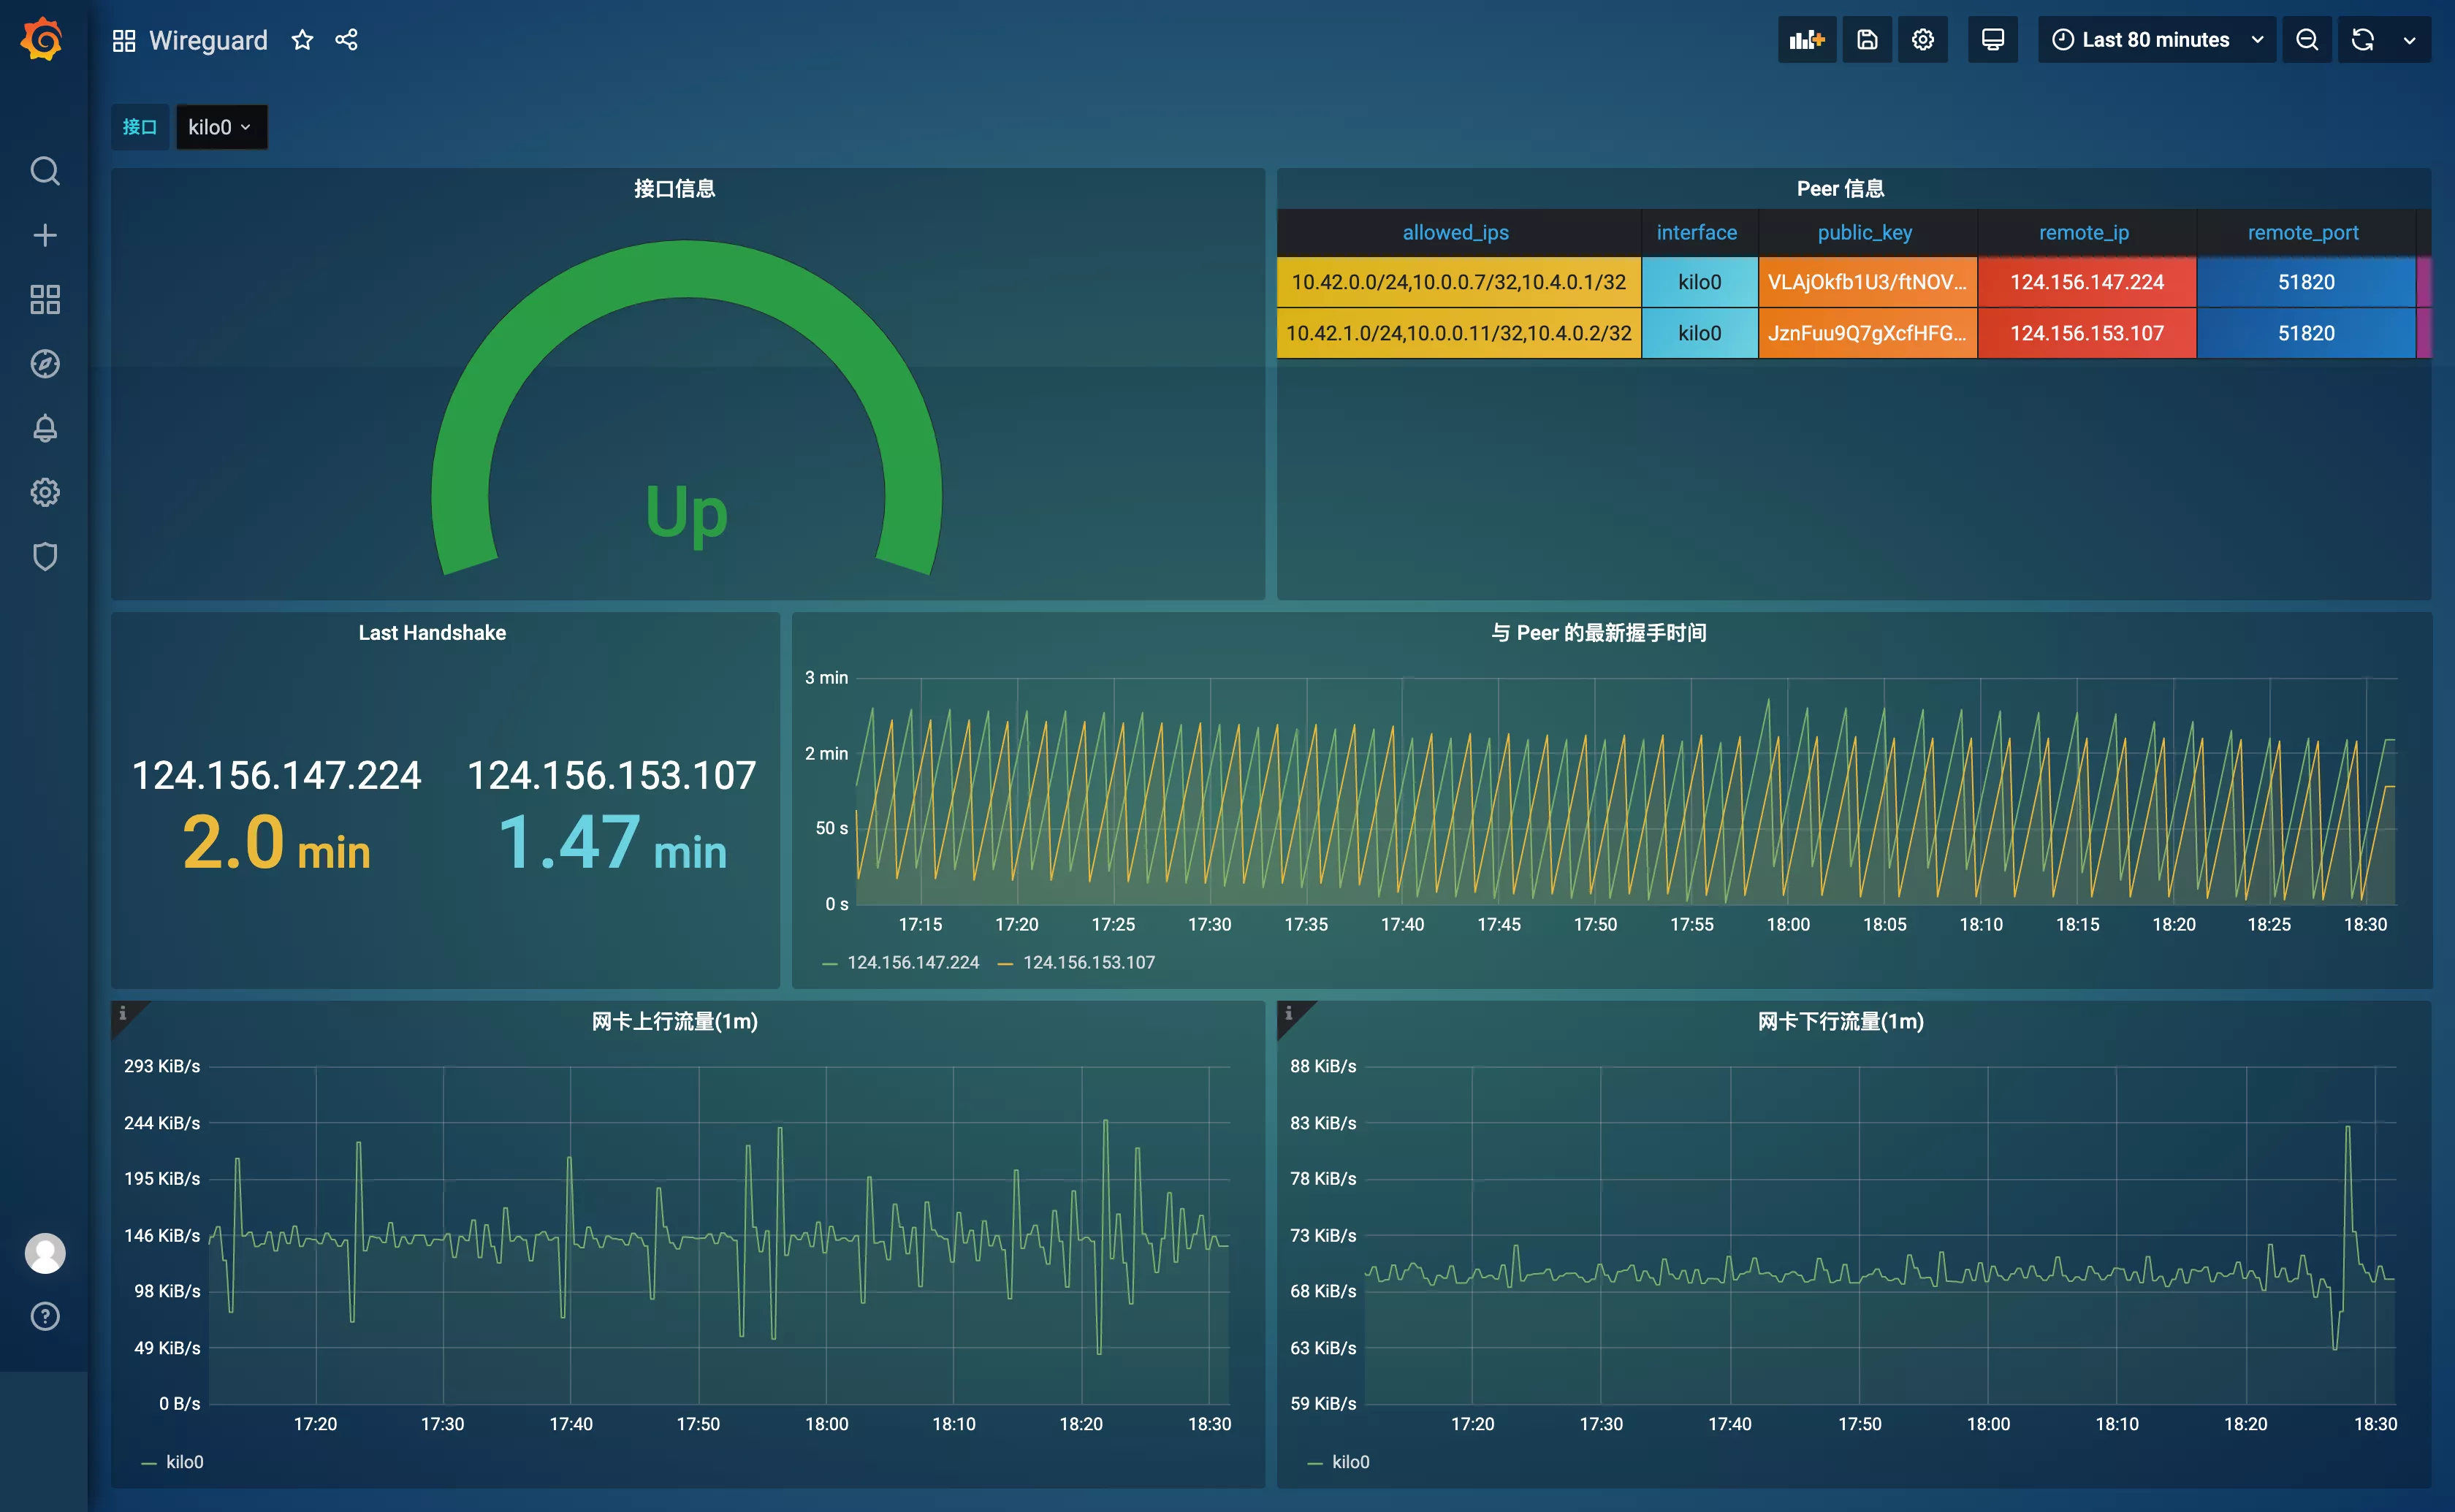Share the Wireguard dashboard

(x=346, y=40)
